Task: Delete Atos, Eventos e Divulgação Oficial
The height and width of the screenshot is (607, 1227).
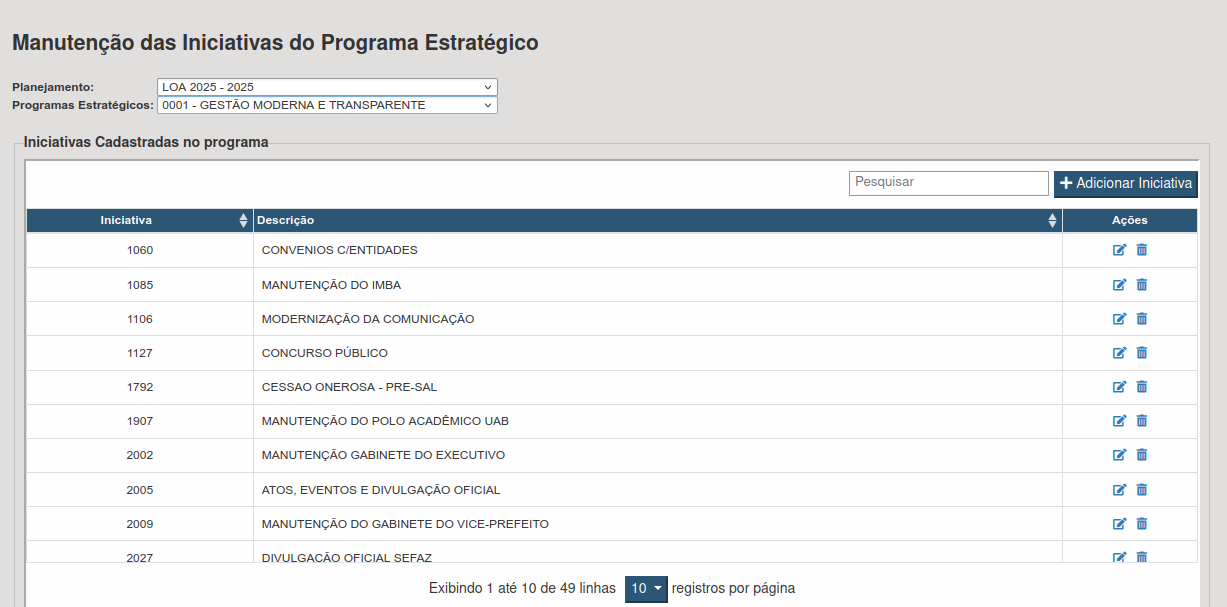Action: click(1141, 490)
